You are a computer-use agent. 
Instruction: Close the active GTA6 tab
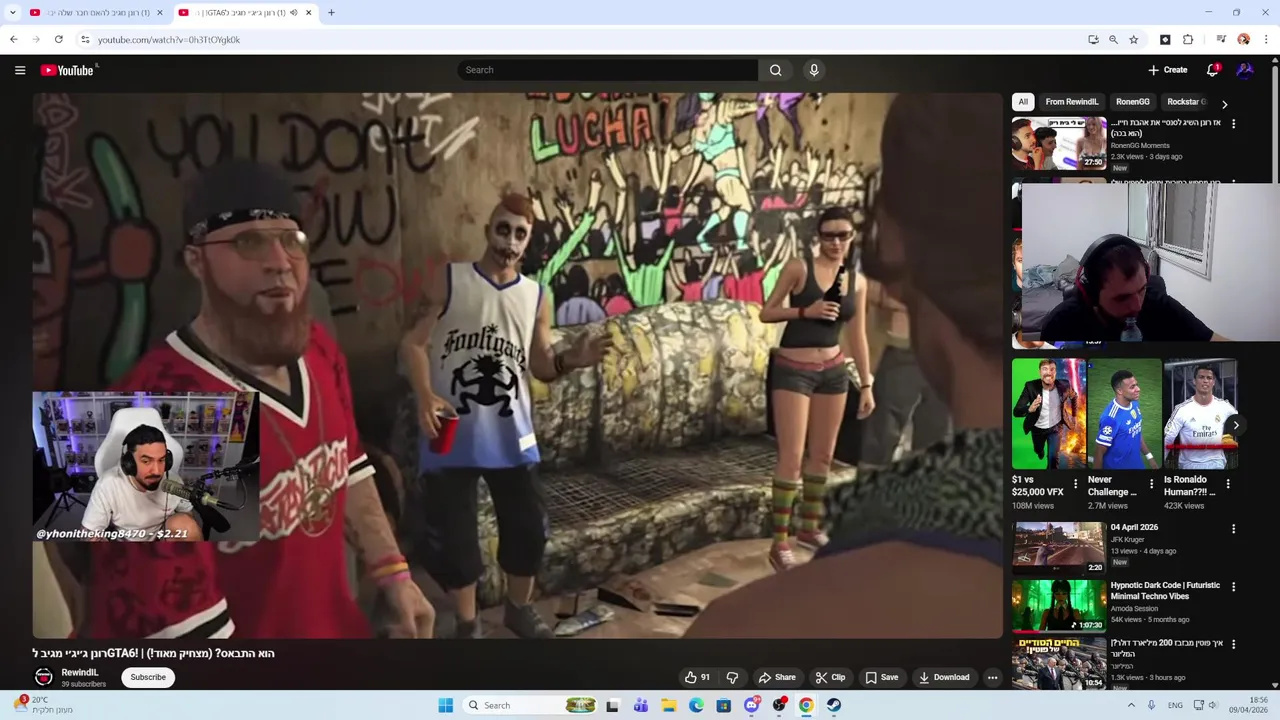click(308, 13)
